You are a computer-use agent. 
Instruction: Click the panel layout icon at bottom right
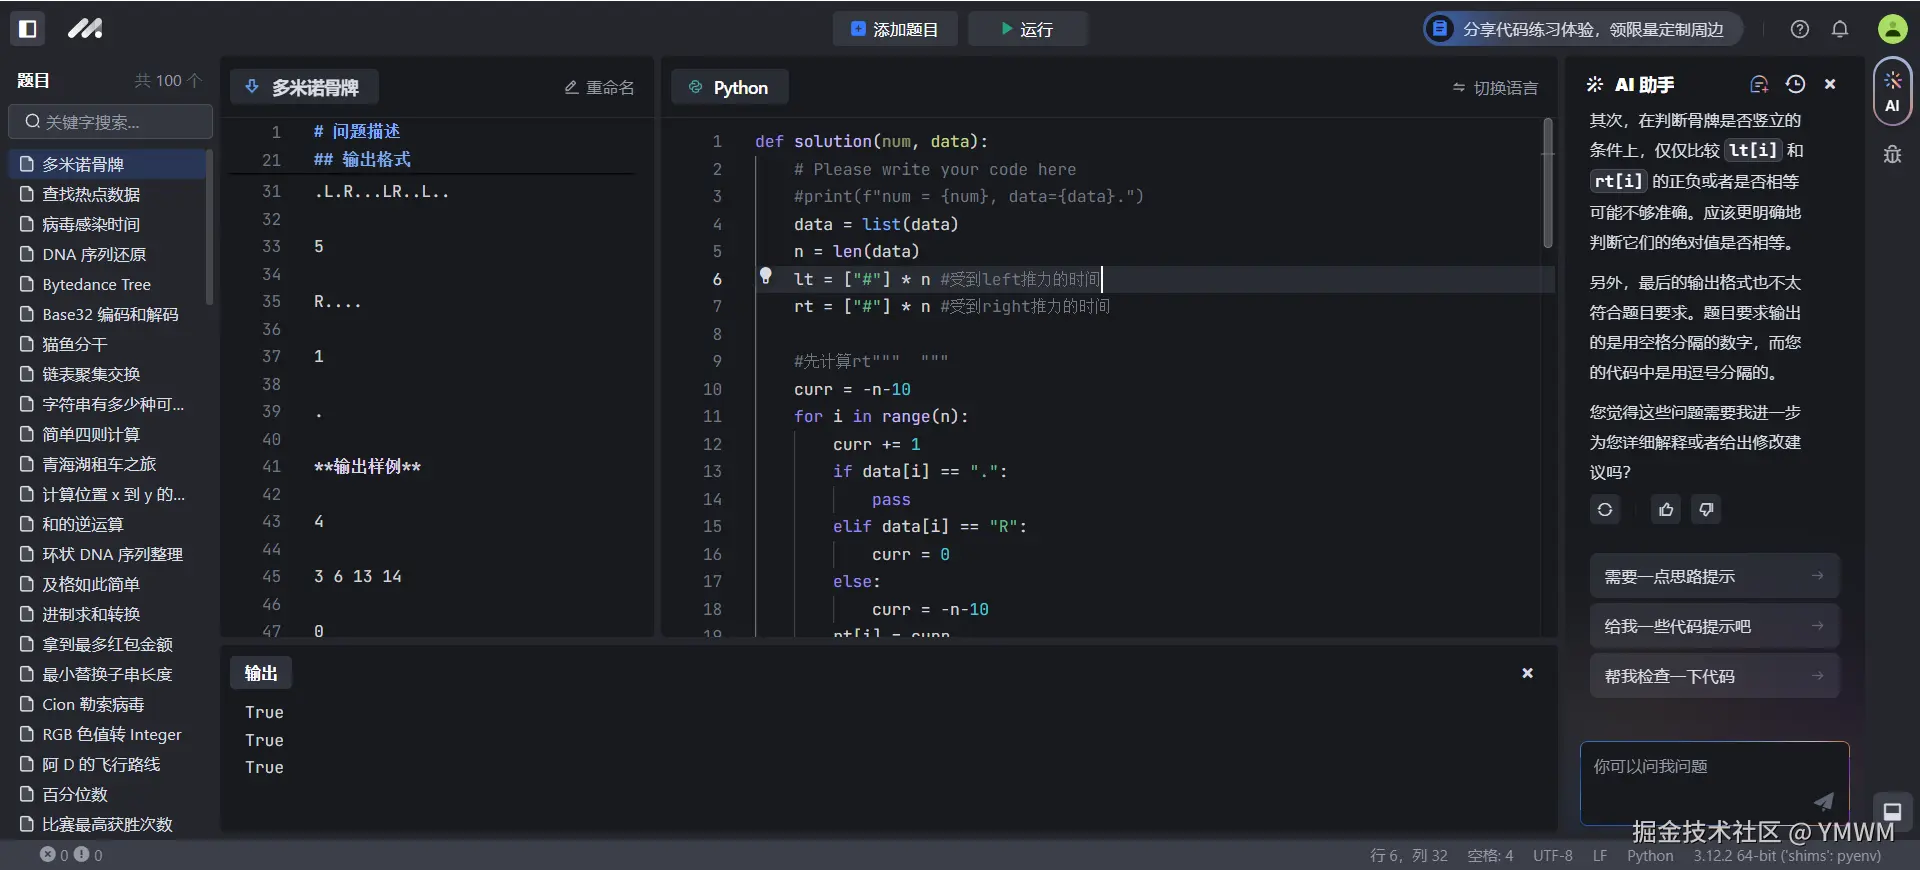[x=1892, y=811]
